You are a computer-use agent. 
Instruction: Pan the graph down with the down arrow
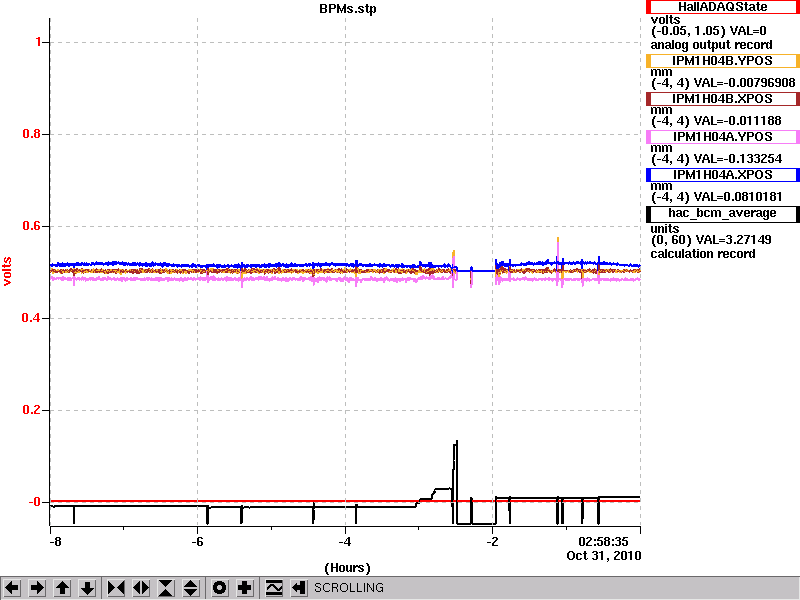point(87,588)
